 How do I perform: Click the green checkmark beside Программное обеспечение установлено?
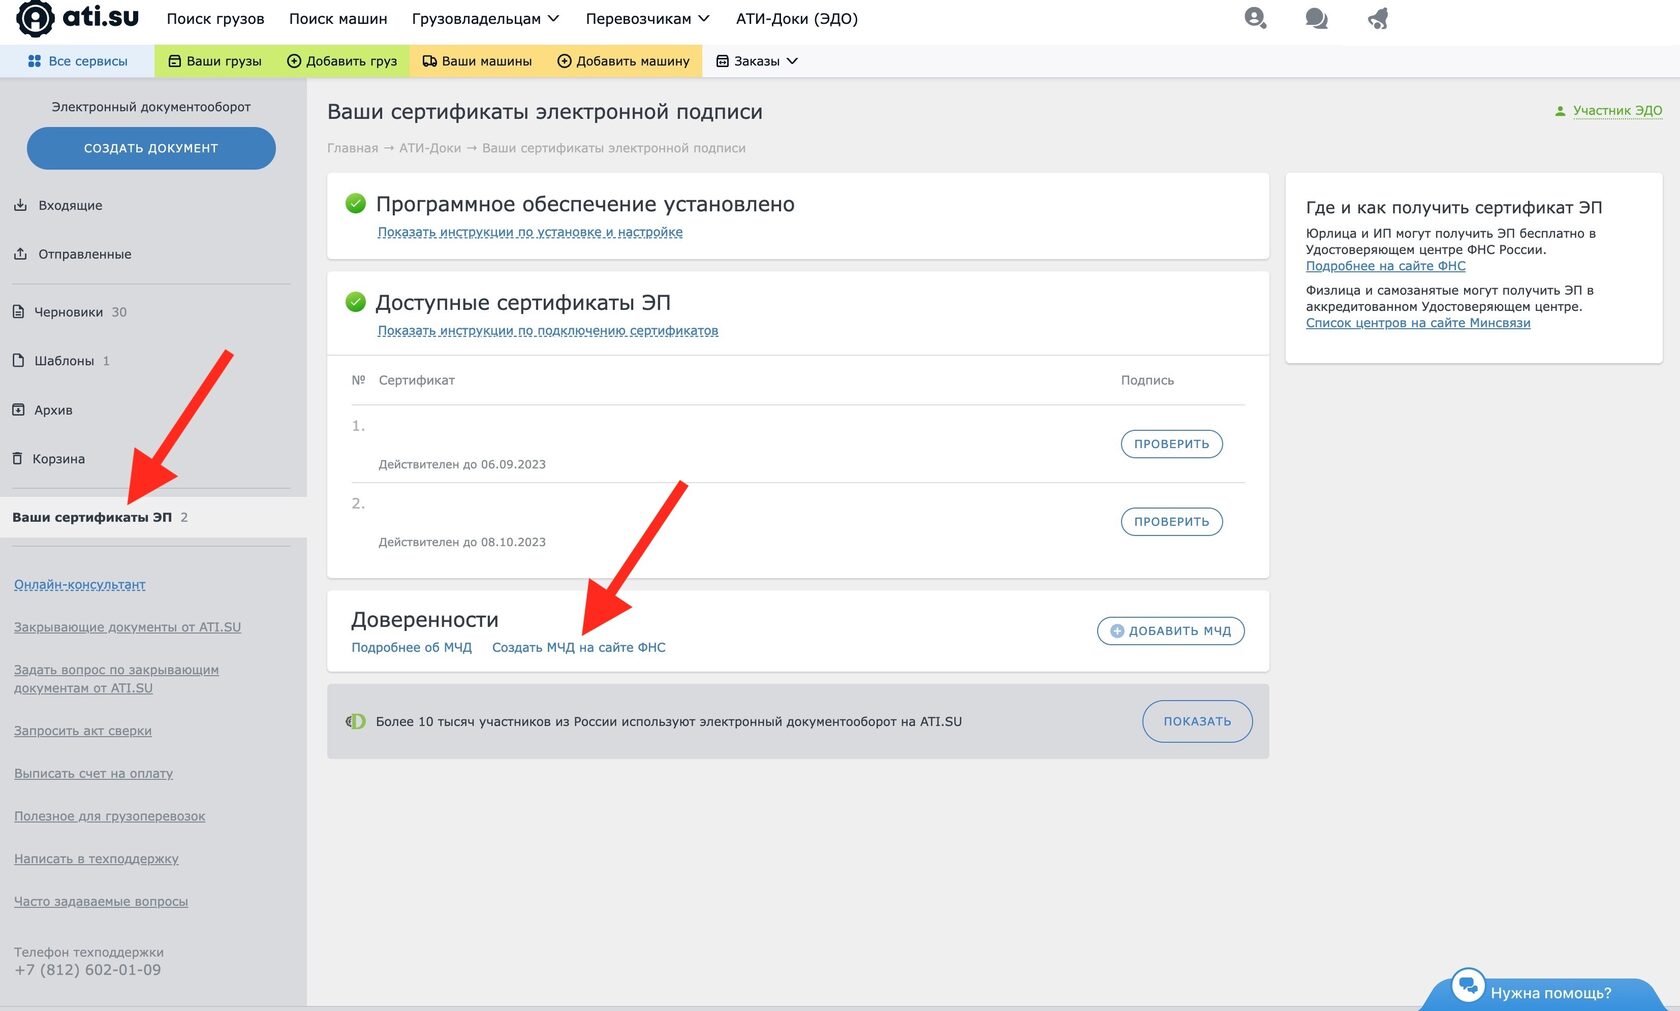point(355,204)
